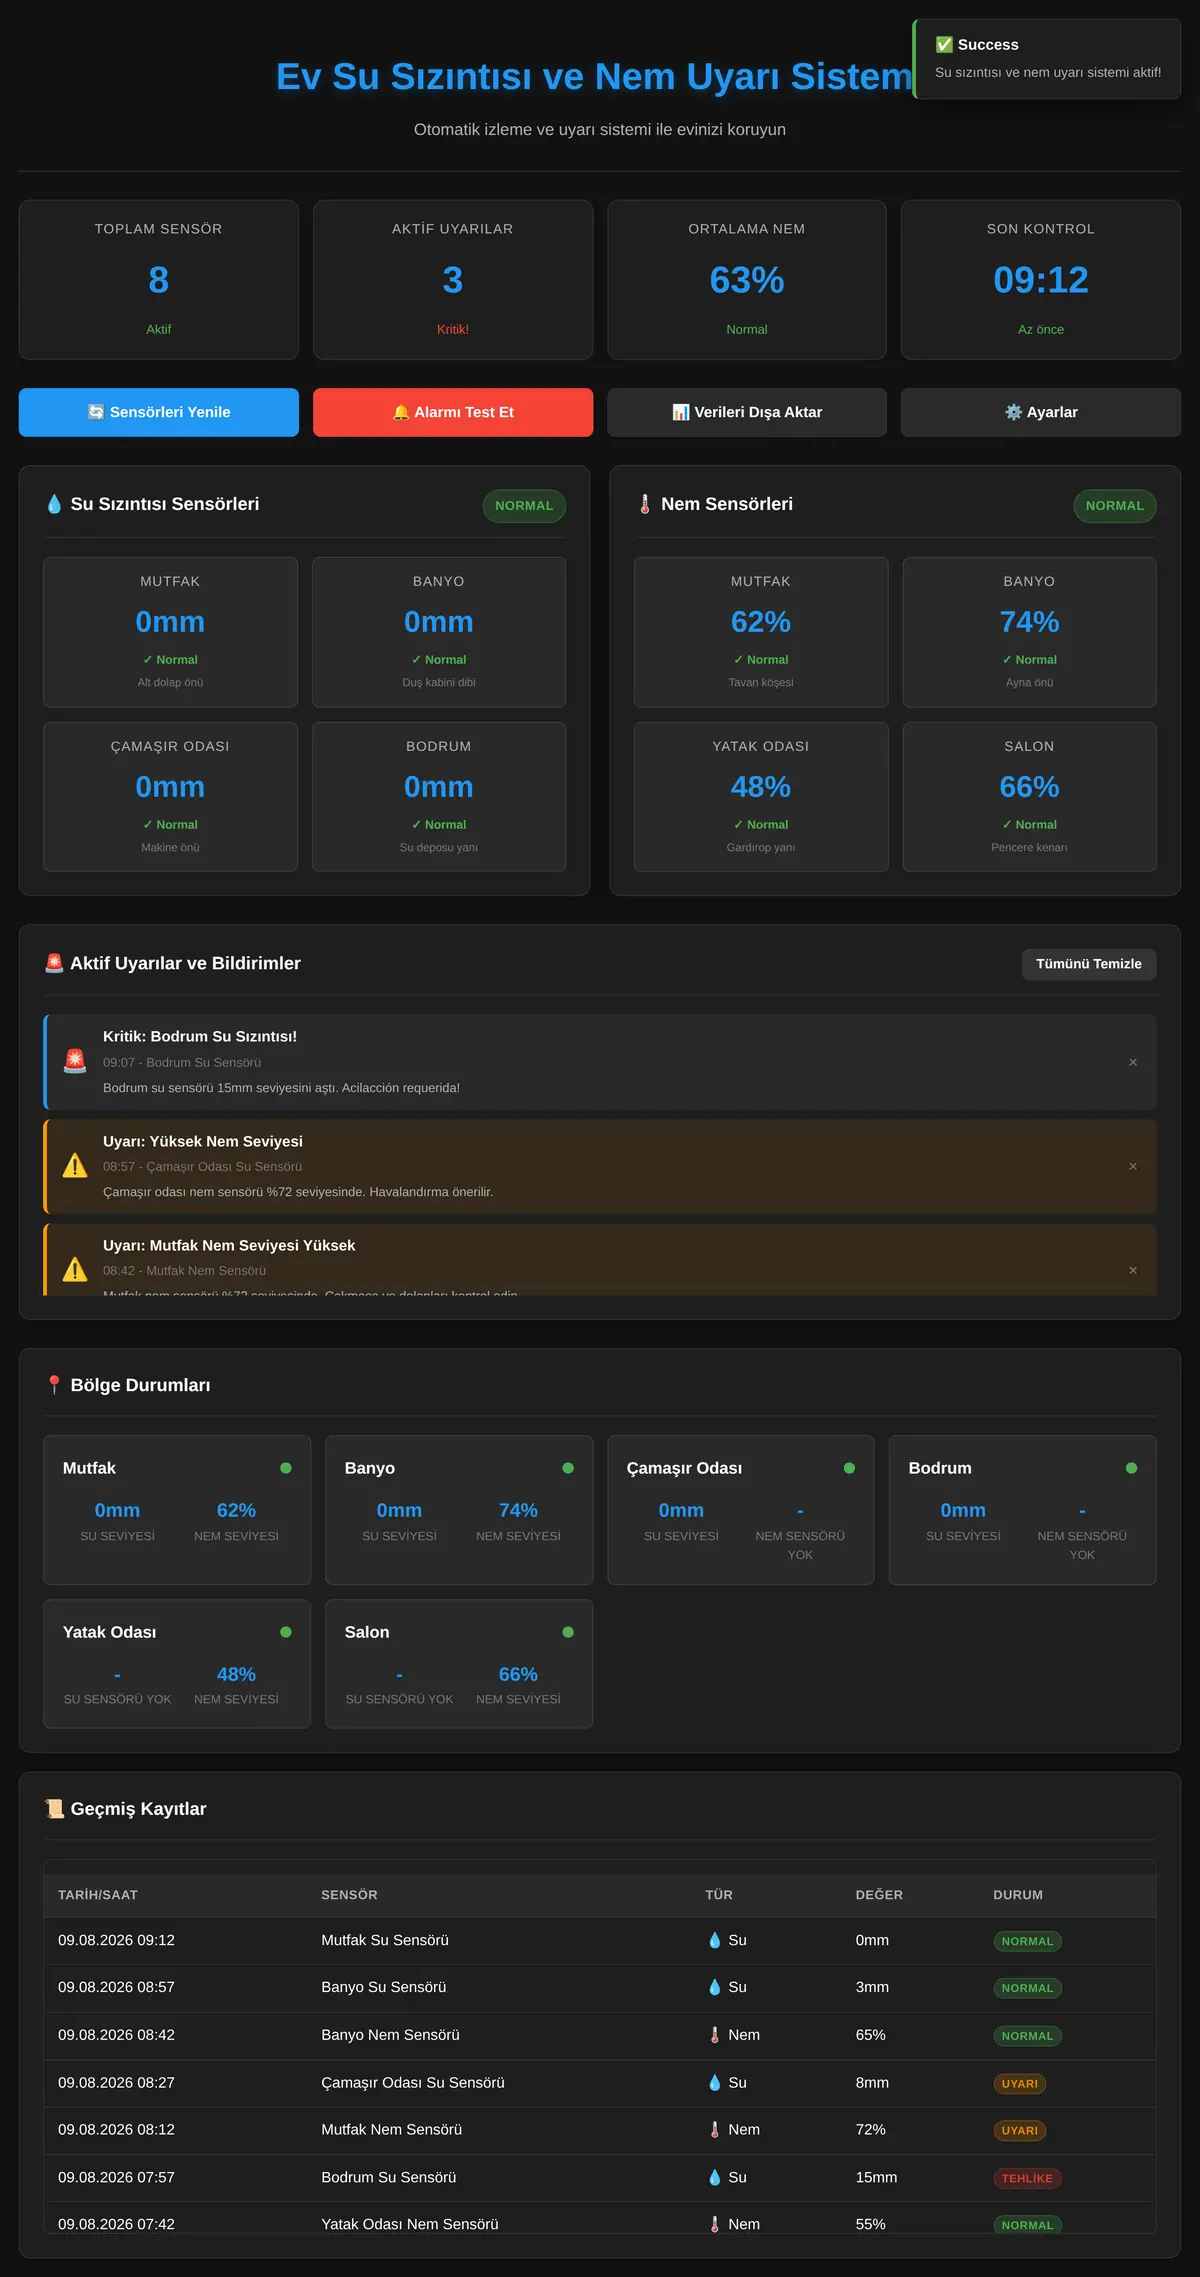Click the TEHLİKE badge in Bodrum Su Sensörü row
Image resolution: width=1200 pixels, height=2277 pixels.
1027,2178
